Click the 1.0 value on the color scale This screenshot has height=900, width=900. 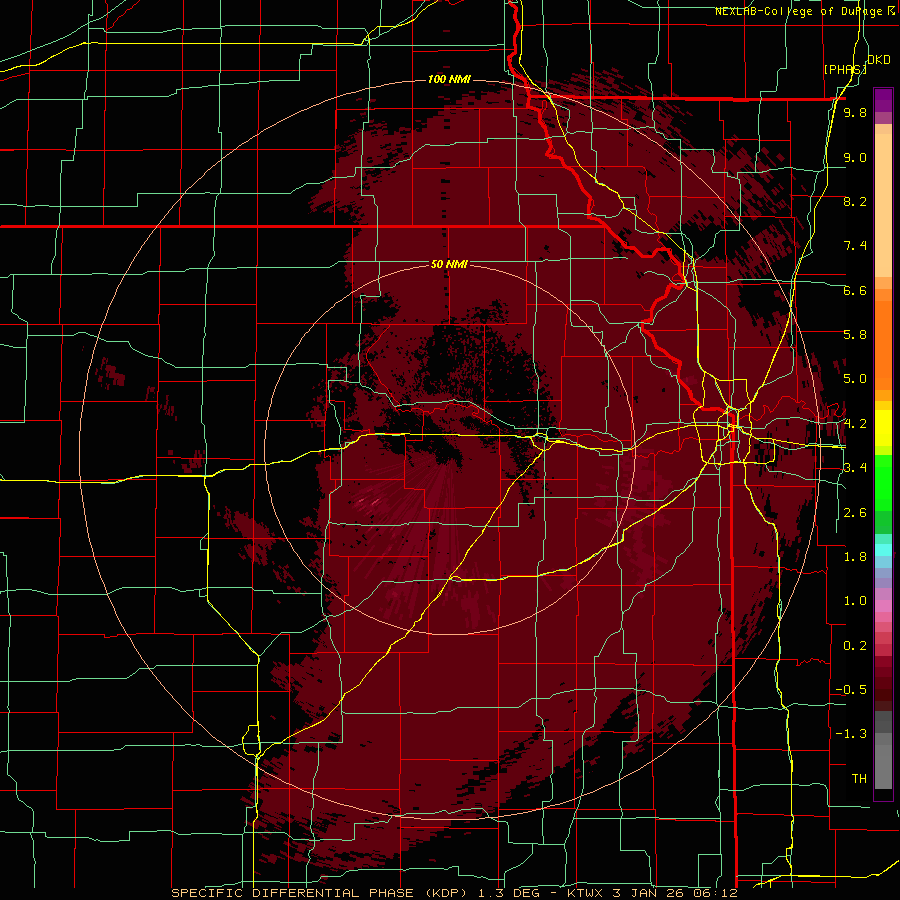tap(855, 601)
